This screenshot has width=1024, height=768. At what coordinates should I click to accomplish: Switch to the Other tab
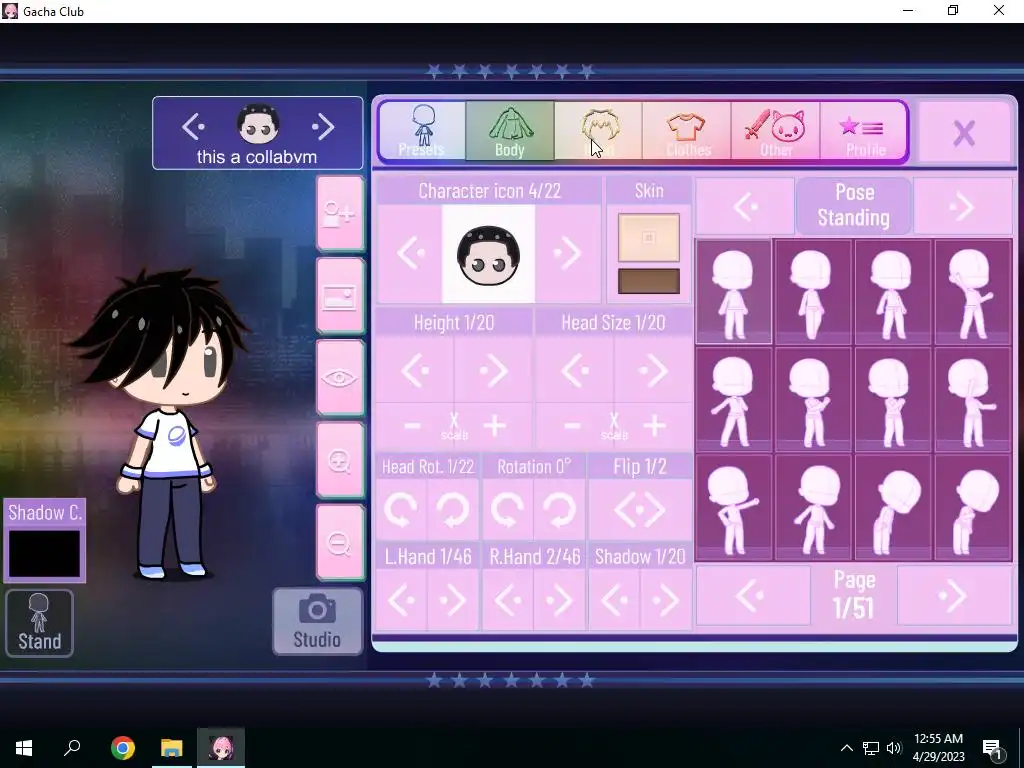[x=776, y=131]
